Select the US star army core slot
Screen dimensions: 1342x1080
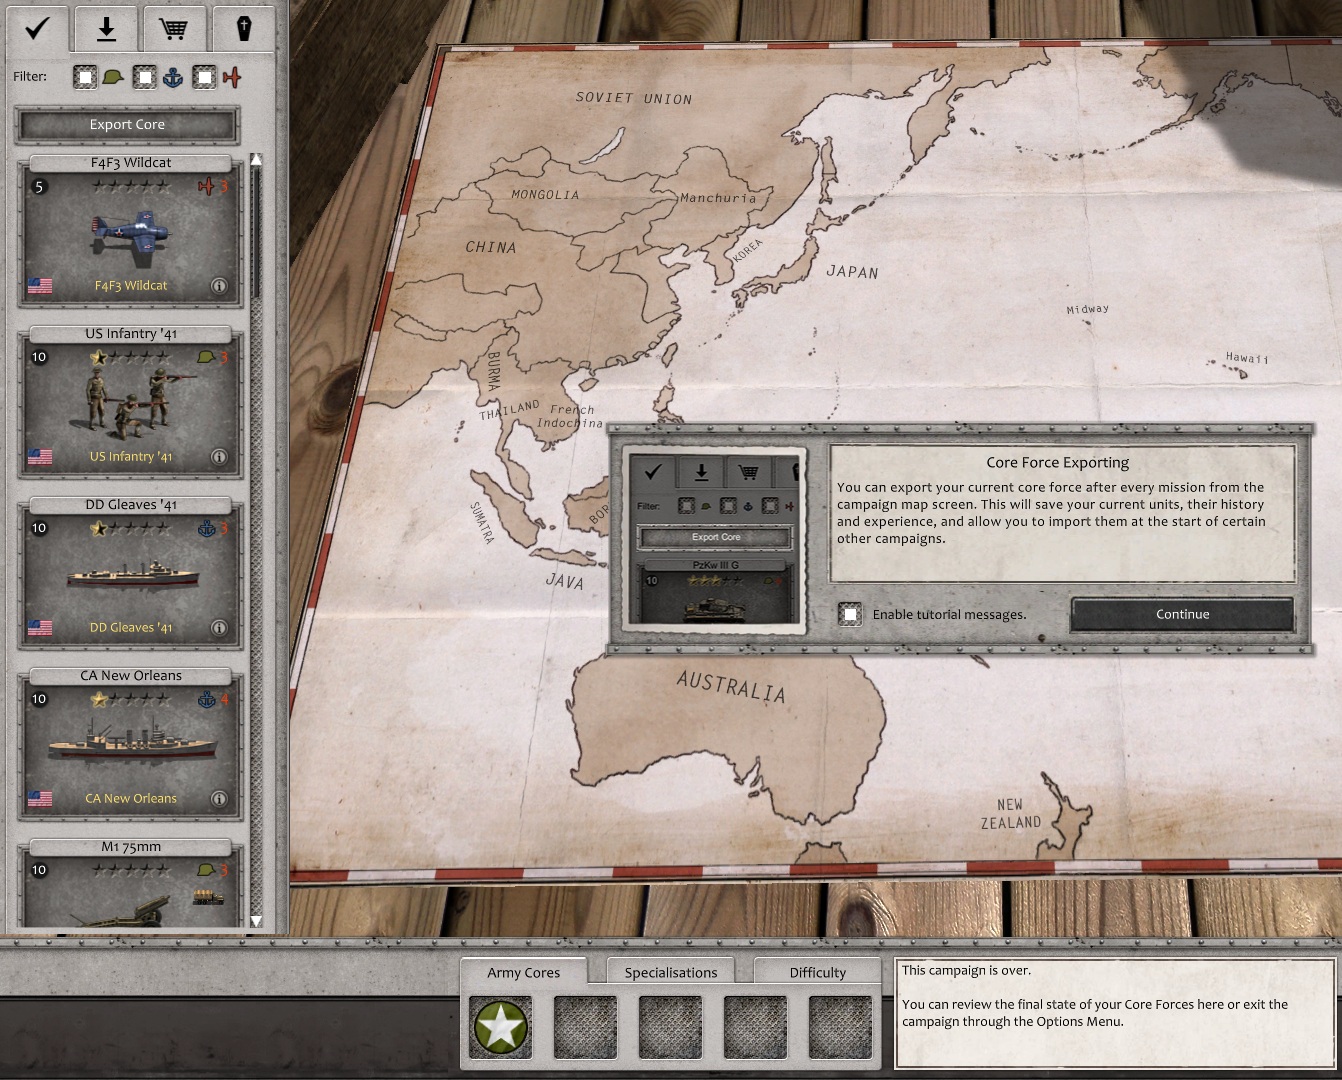pyautogui.click(x=501, y=1027)
